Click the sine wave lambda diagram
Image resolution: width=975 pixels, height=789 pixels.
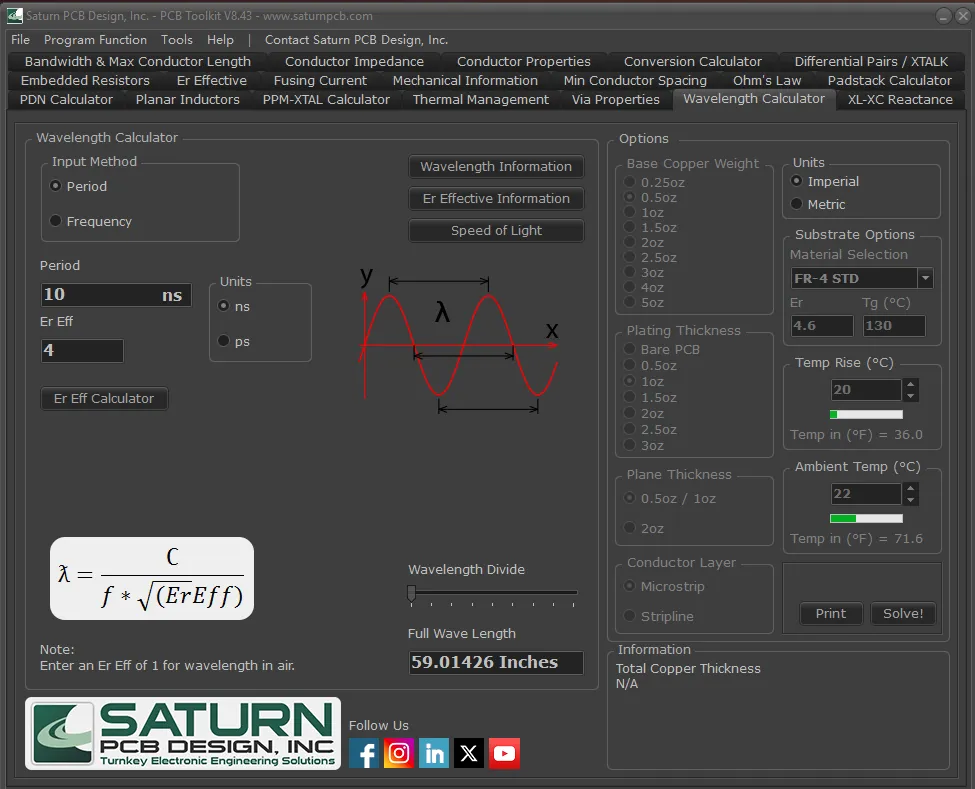pyautogui.click(x=459, y=341)
